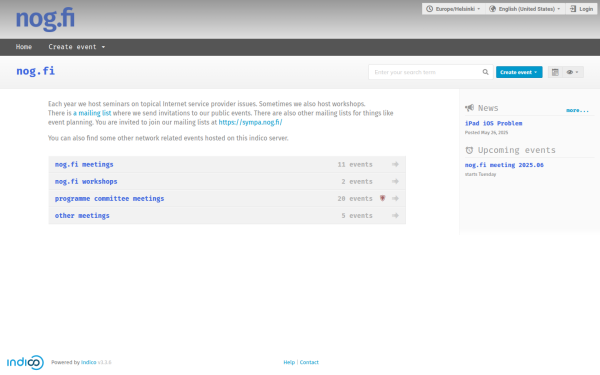
Task: Open other meetings category
Action: tap(82, 216)
